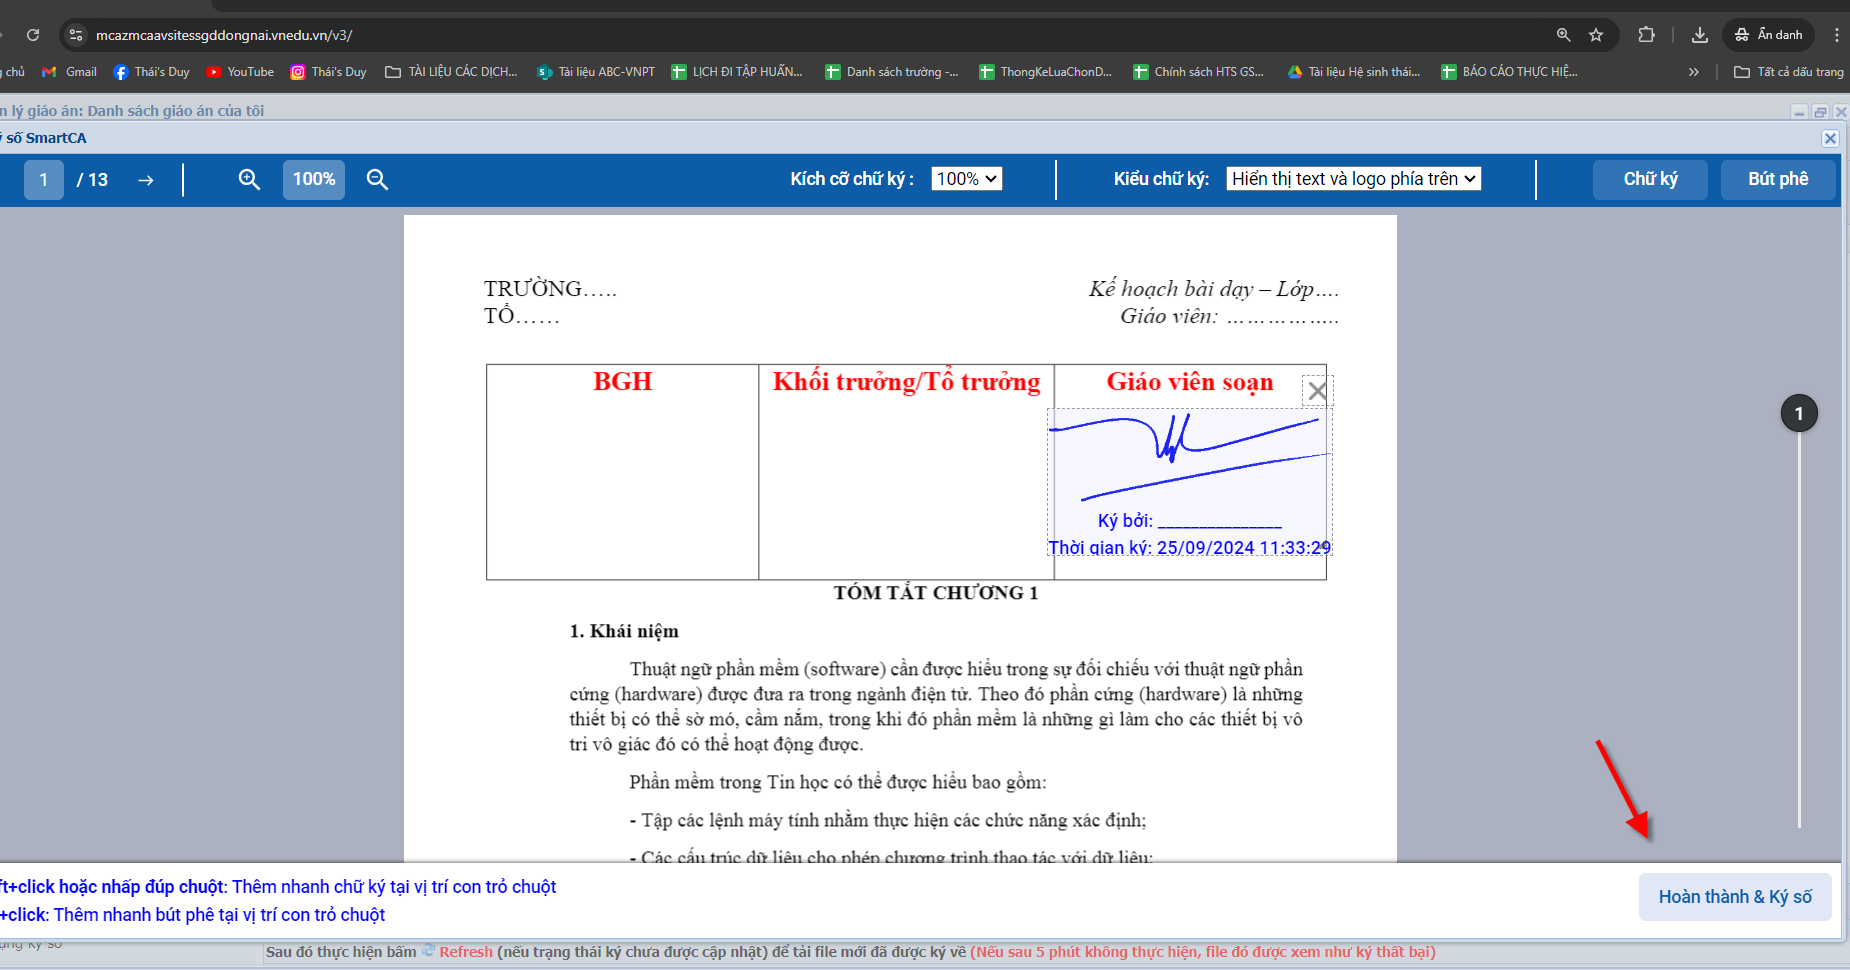Open Kích cỡ chữ ký dropdown
Viewport: 1850px width, 970px height.
(966, 179)
